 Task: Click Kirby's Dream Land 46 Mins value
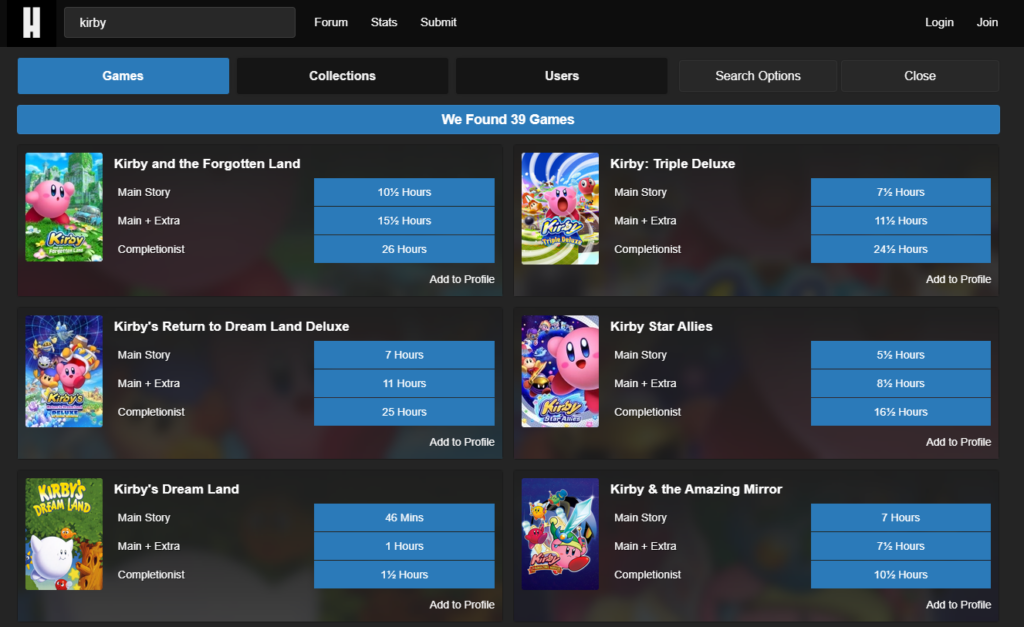click(404, 517)
